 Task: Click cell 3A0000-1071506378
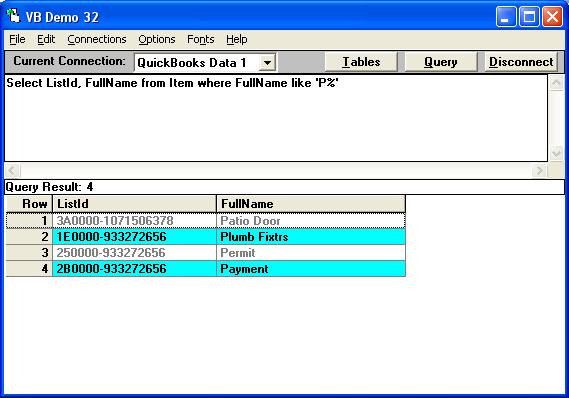[135, 221]
